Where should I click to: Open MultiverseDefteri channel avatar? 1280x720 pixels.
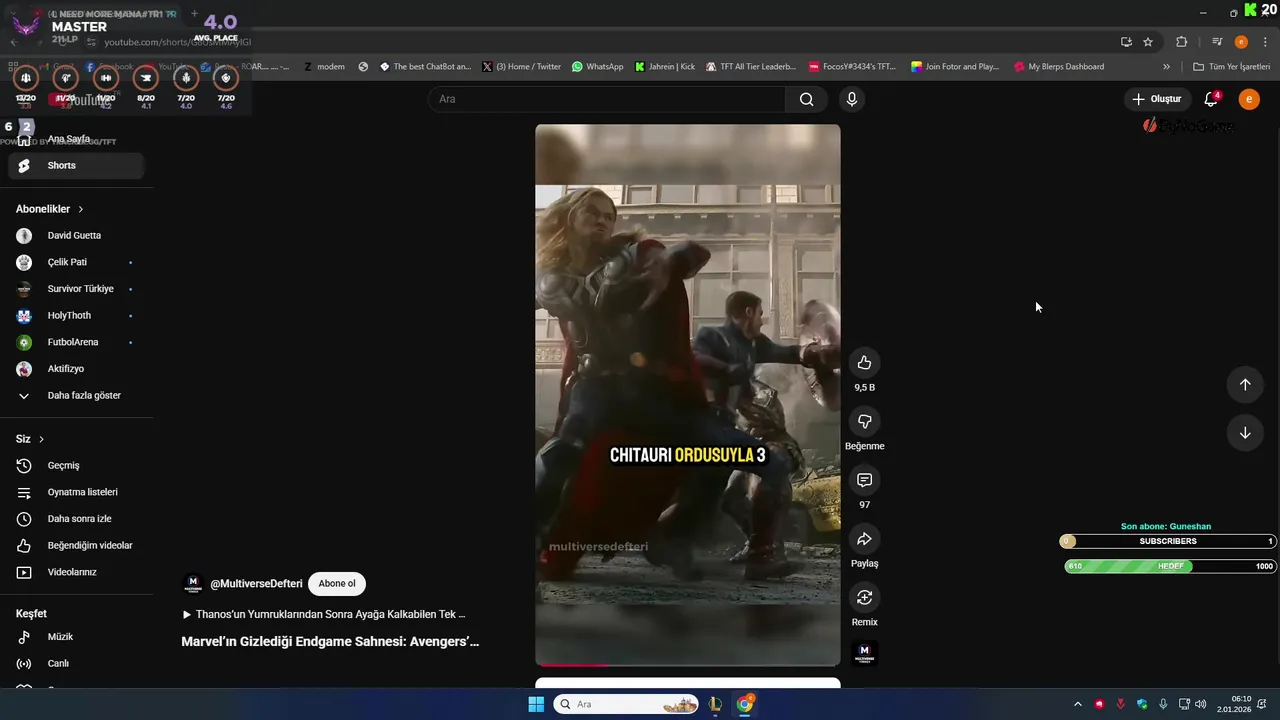click(x=193, y=584)
